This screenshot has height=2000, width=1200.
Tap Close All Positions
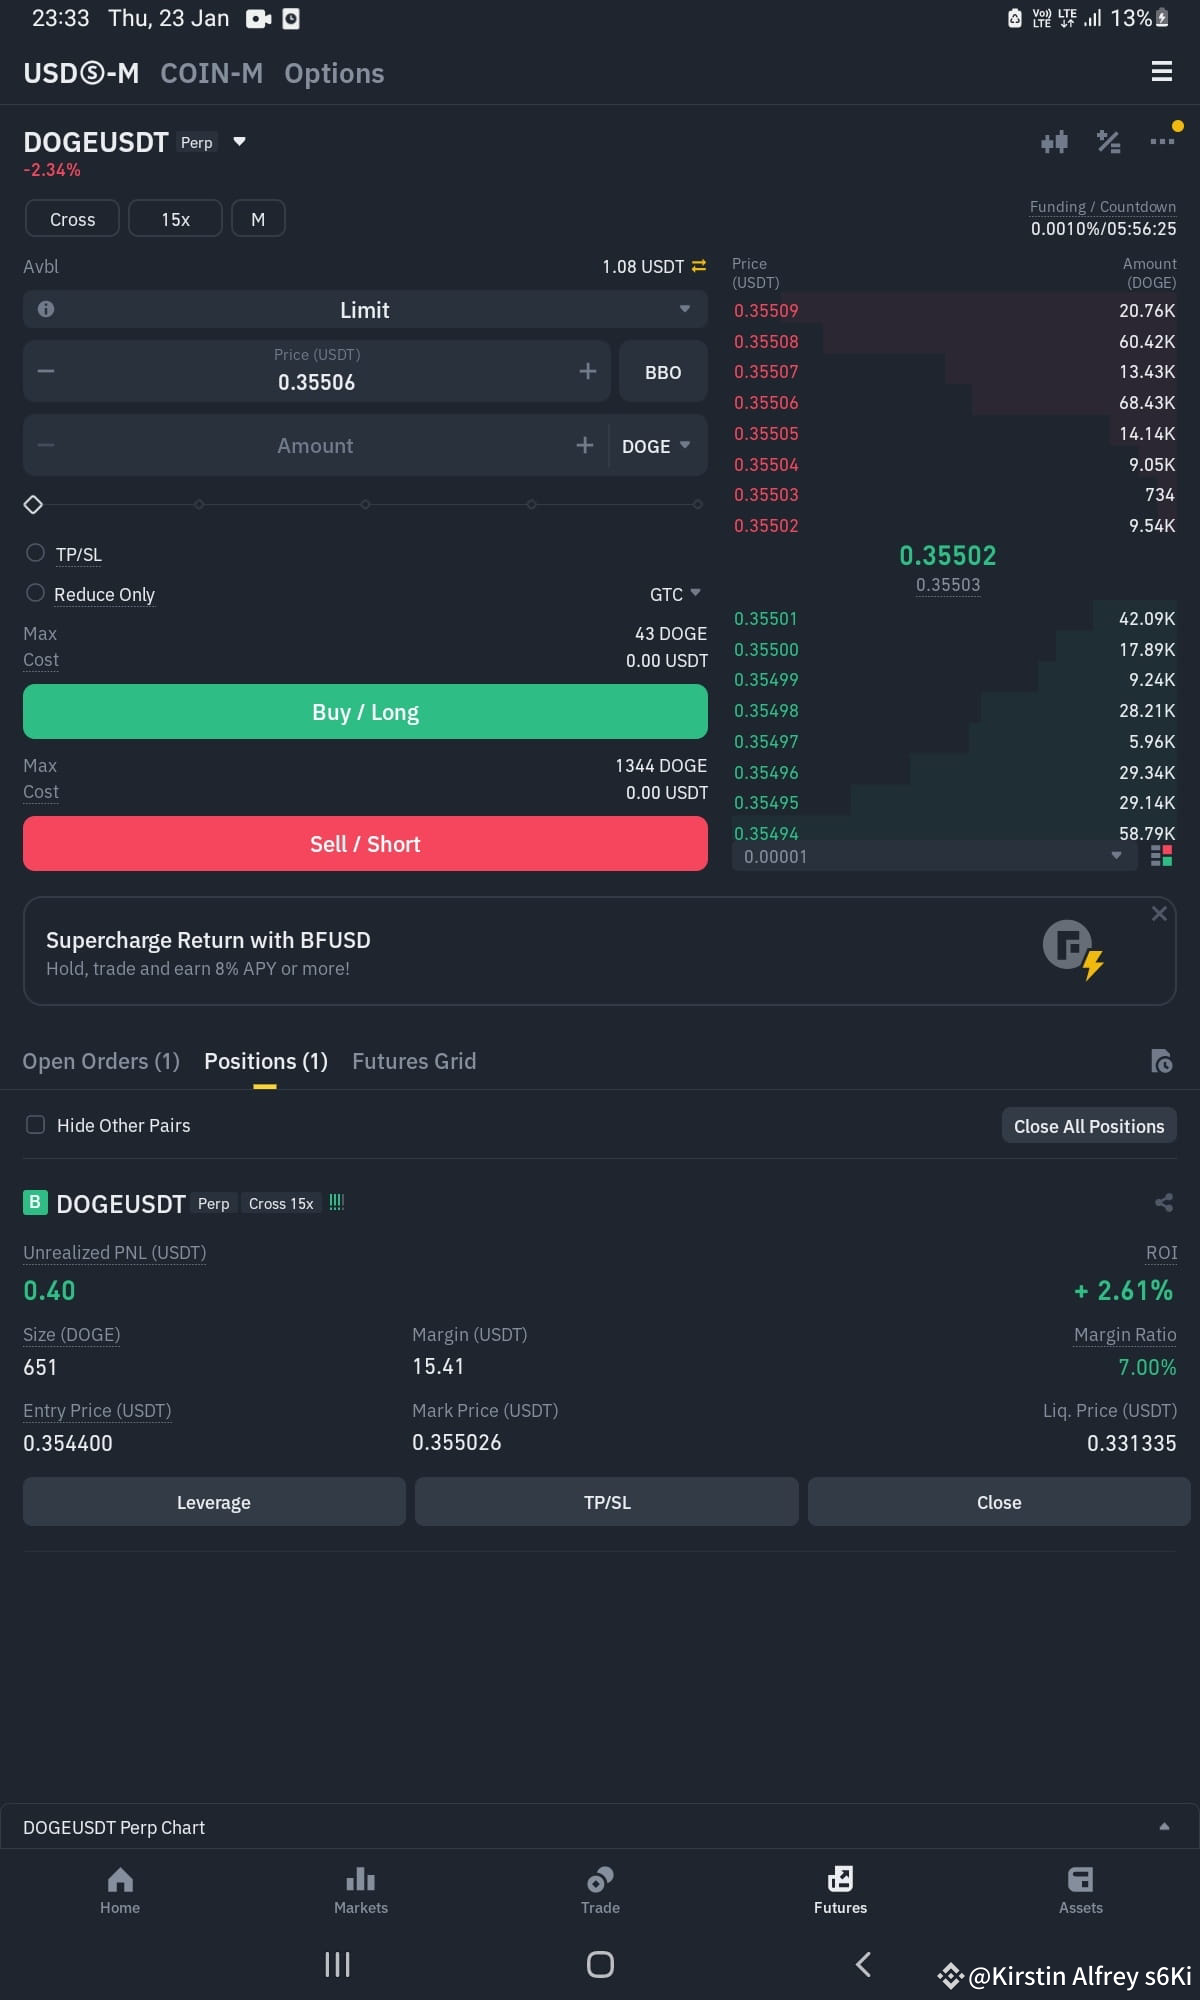tap(1089, 1126)
